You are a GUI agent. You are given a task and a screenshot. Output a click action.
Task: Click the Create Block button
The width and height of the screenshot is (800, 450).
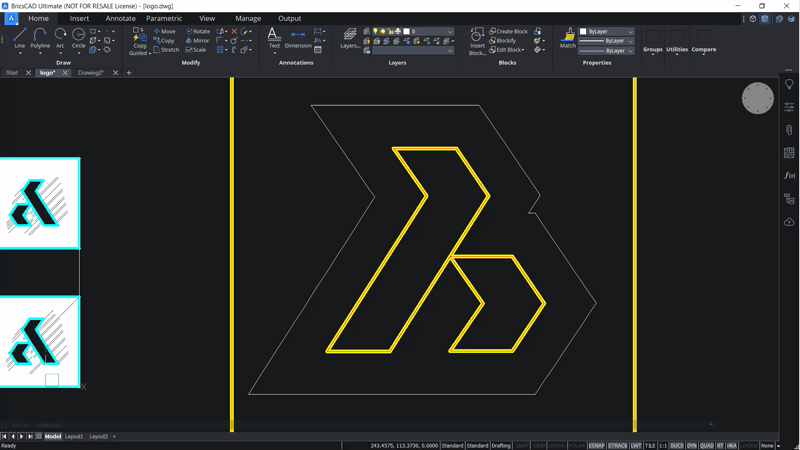pos(508,31)
